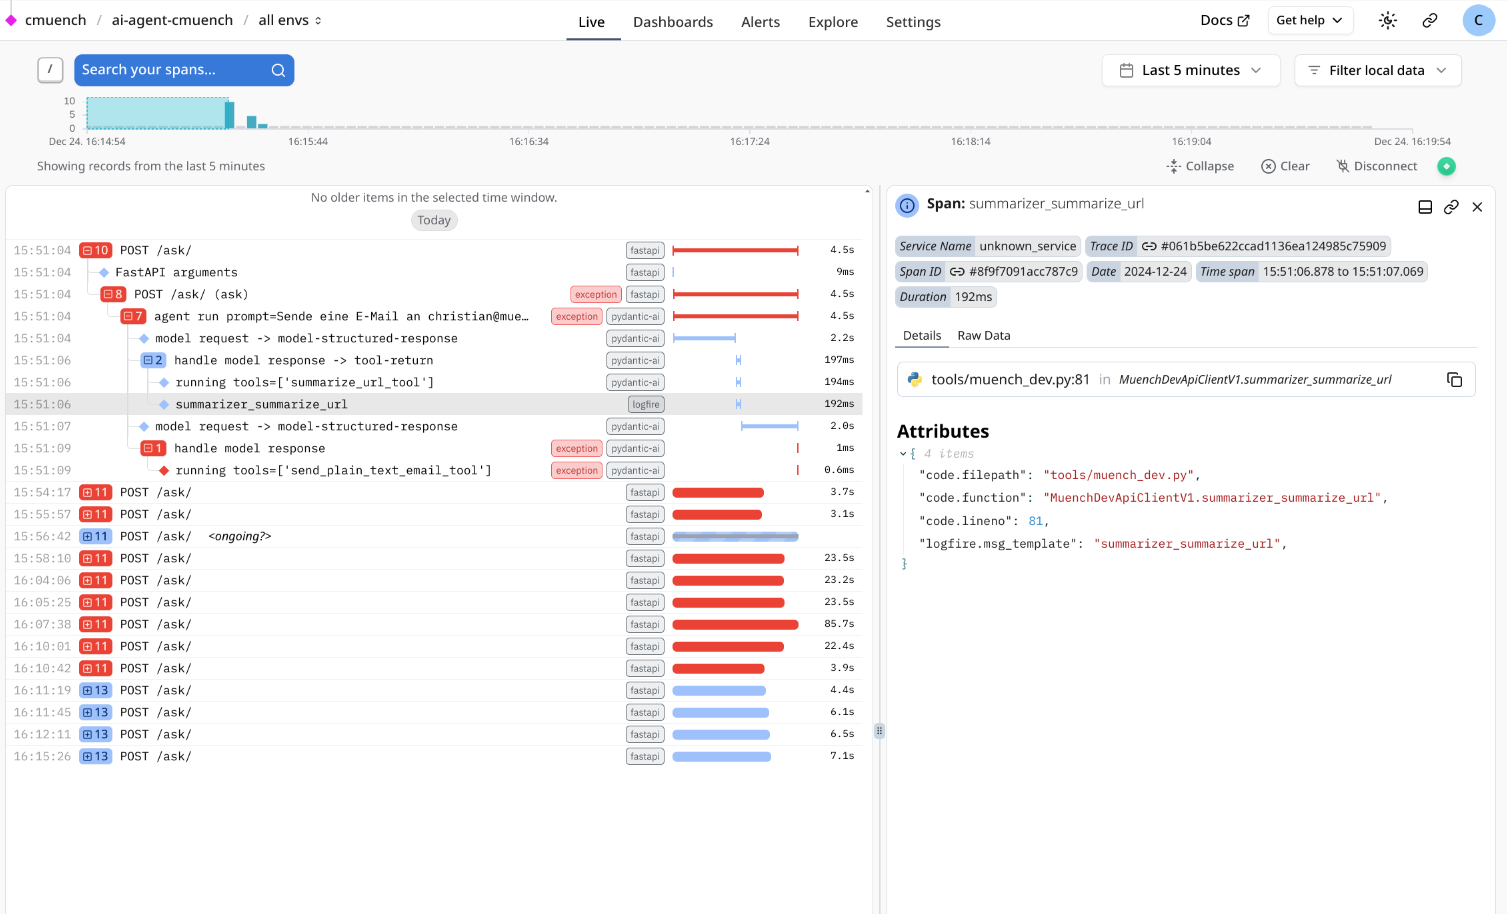
Task: Open the Span ID link icon
Action: [957, 271]
